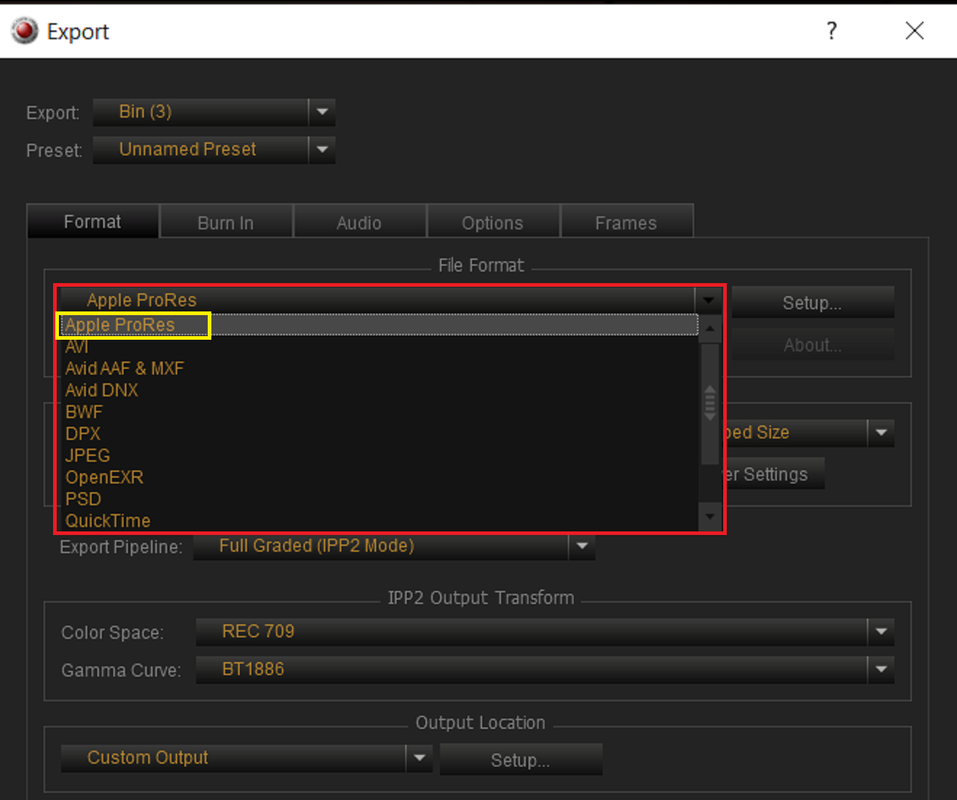Click format list scroll up arrow
The height and width of the screenshot is (800, 957).
[x=710, y=329]
